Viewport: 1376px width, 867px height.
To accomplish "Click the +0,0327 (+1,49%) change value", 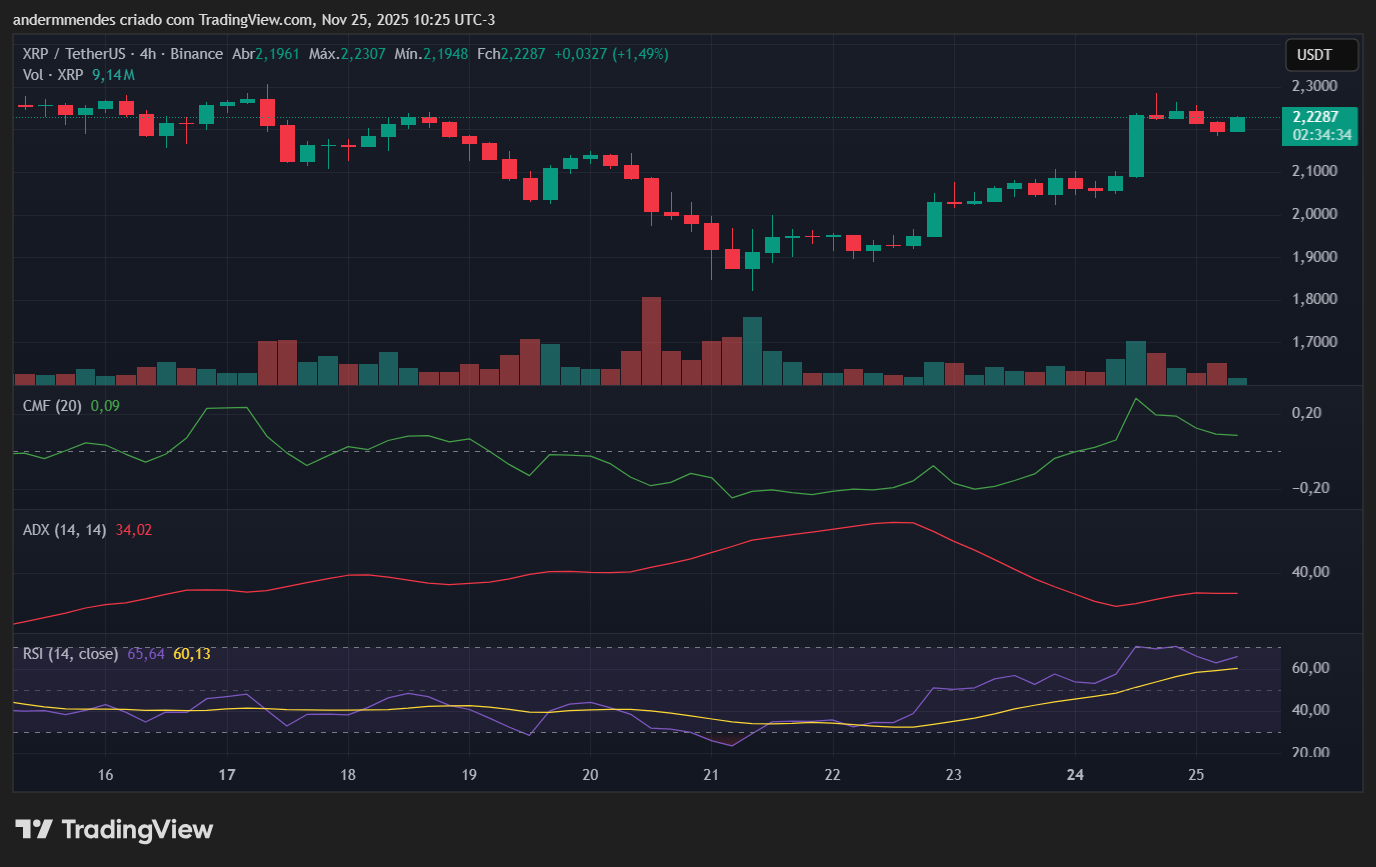I will click(x=613, y=54).
